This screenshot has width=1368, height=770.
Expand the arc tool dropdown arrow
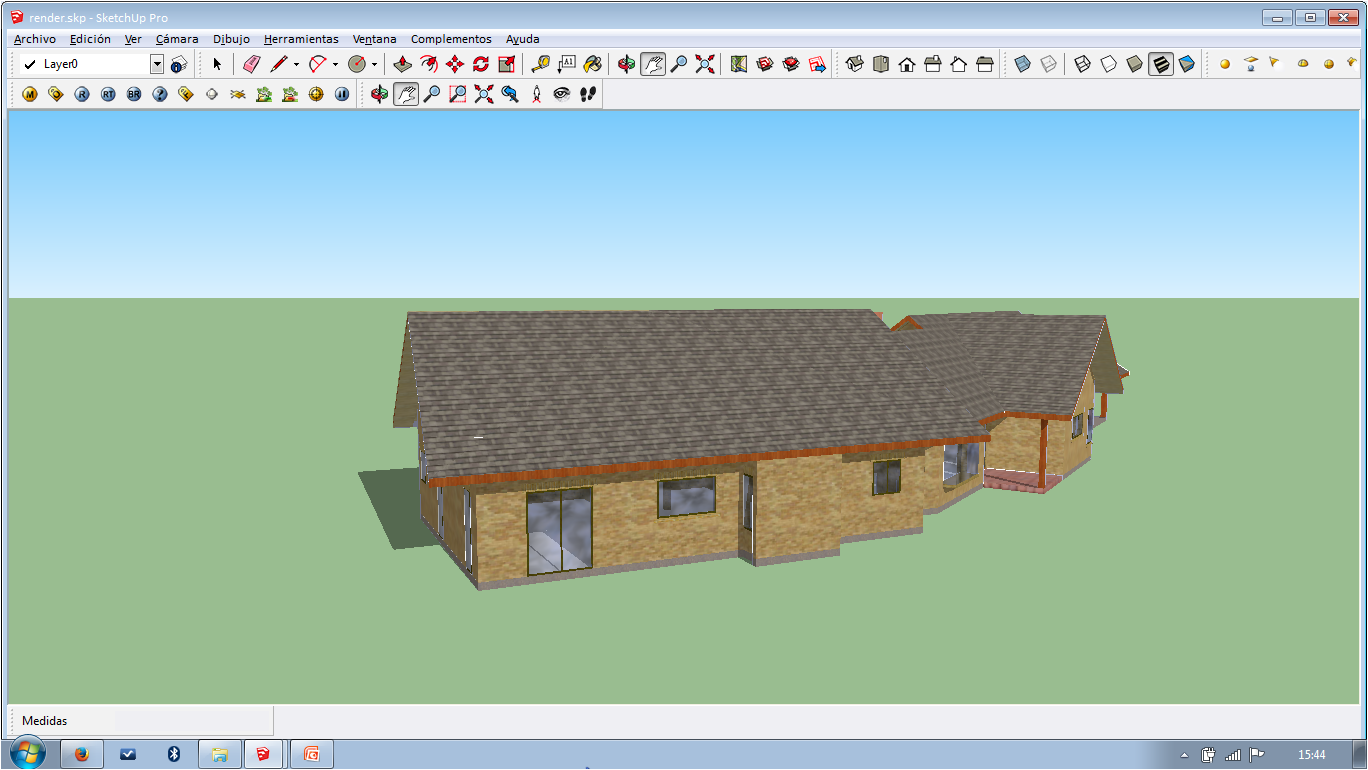pos(335,64)
